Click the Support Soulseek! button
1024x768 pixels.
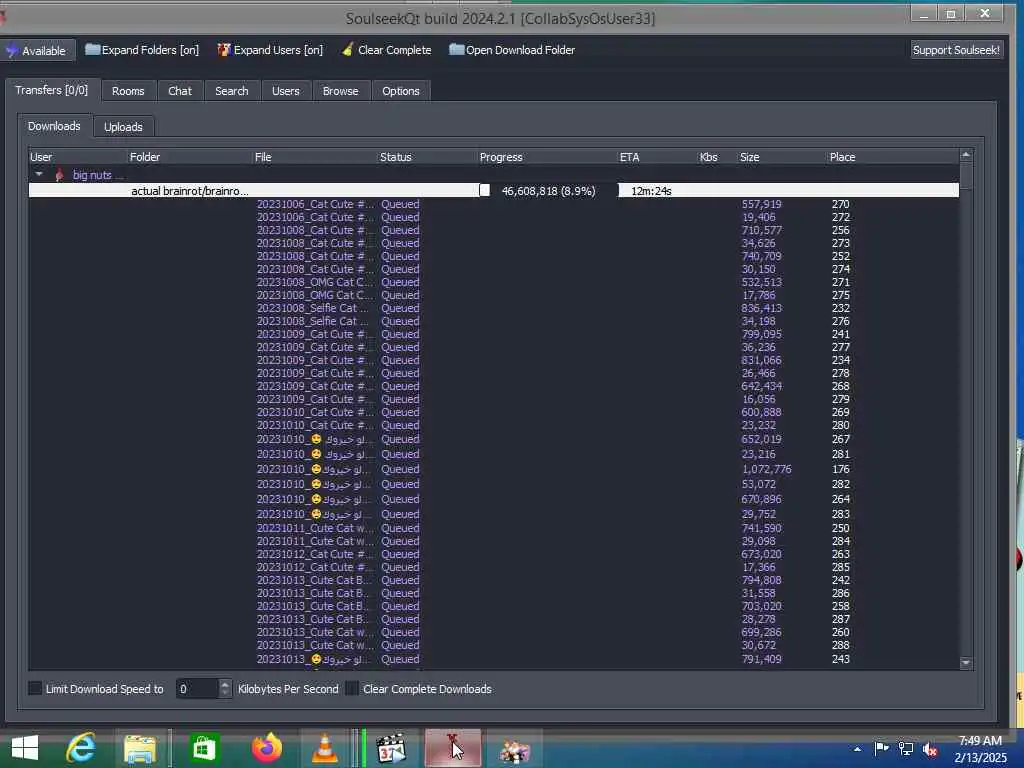(956, 50)
